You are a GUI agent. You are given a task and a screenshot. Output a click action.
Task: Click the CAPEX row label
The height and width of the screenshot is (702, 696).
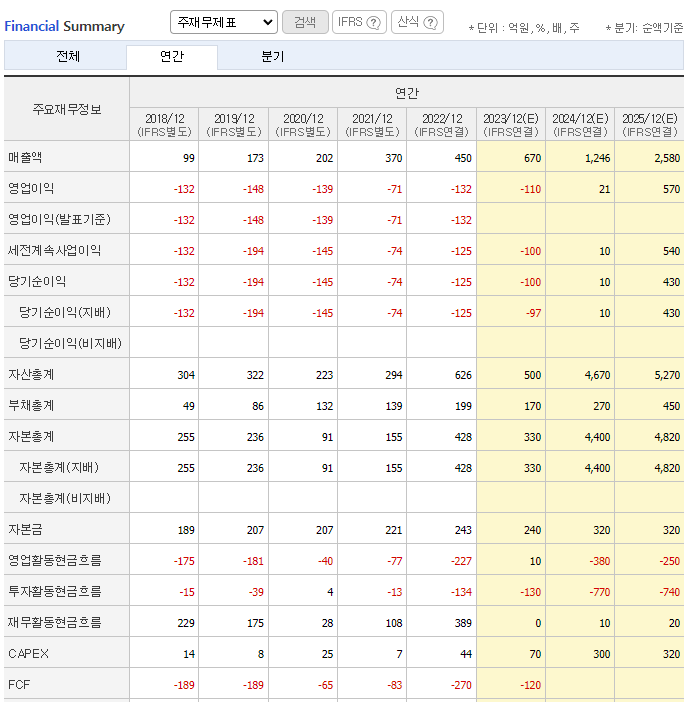pos(28,654)
